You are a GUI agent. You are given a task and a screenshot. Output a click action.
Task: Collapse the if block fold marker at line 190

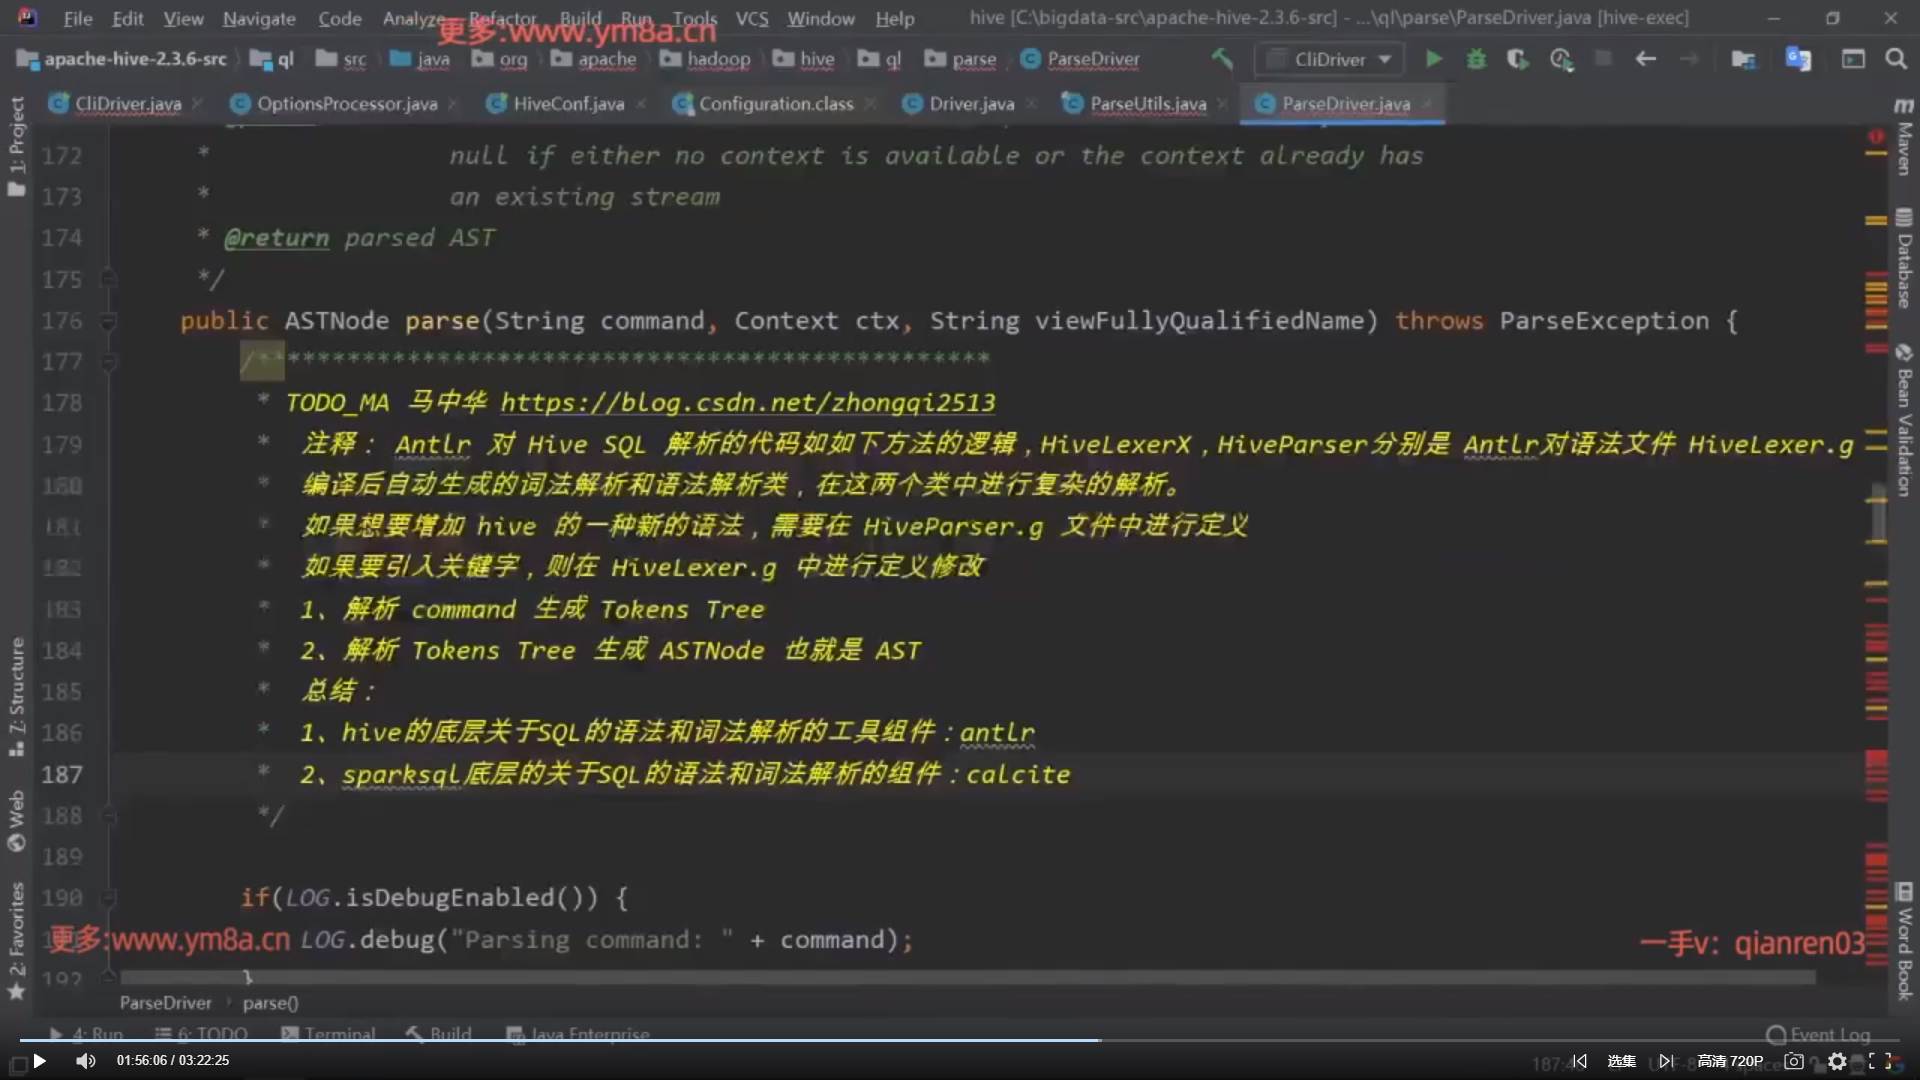click(108, 898)
